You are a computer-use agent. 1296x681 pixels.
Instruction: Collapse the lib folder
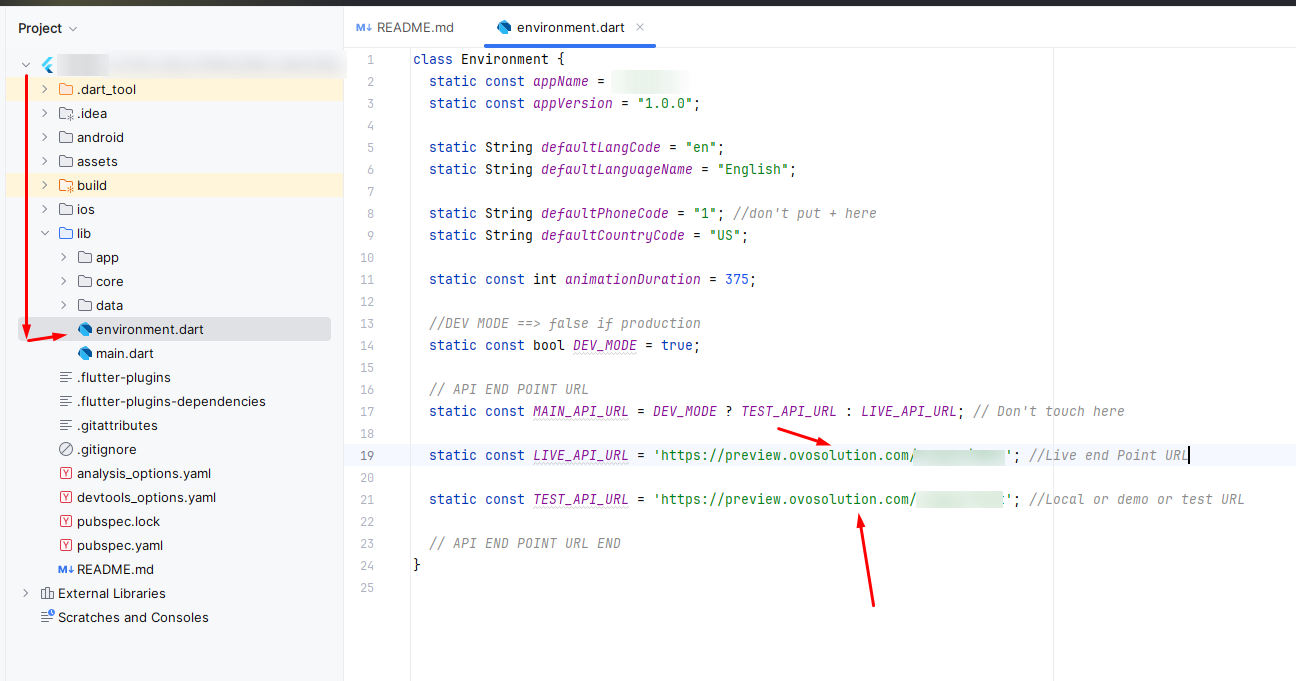43,233
